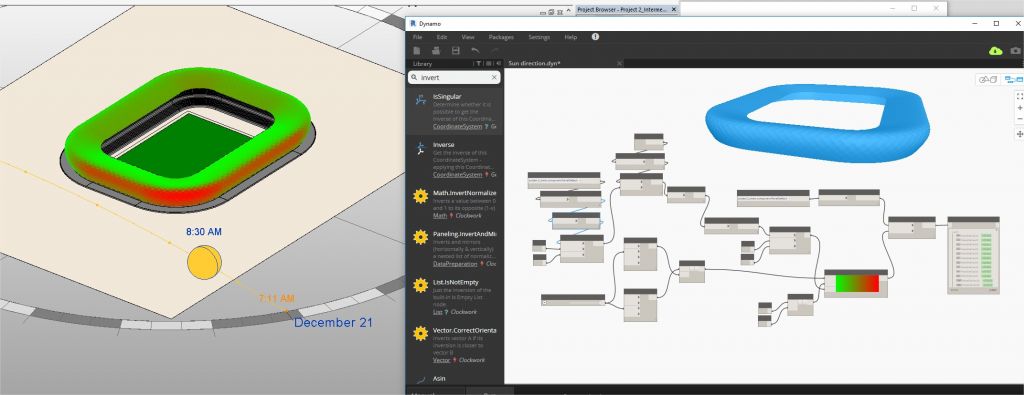This screenshot has width=1024, height=395.
Task: Open the Packages menu
Action: 501,37
